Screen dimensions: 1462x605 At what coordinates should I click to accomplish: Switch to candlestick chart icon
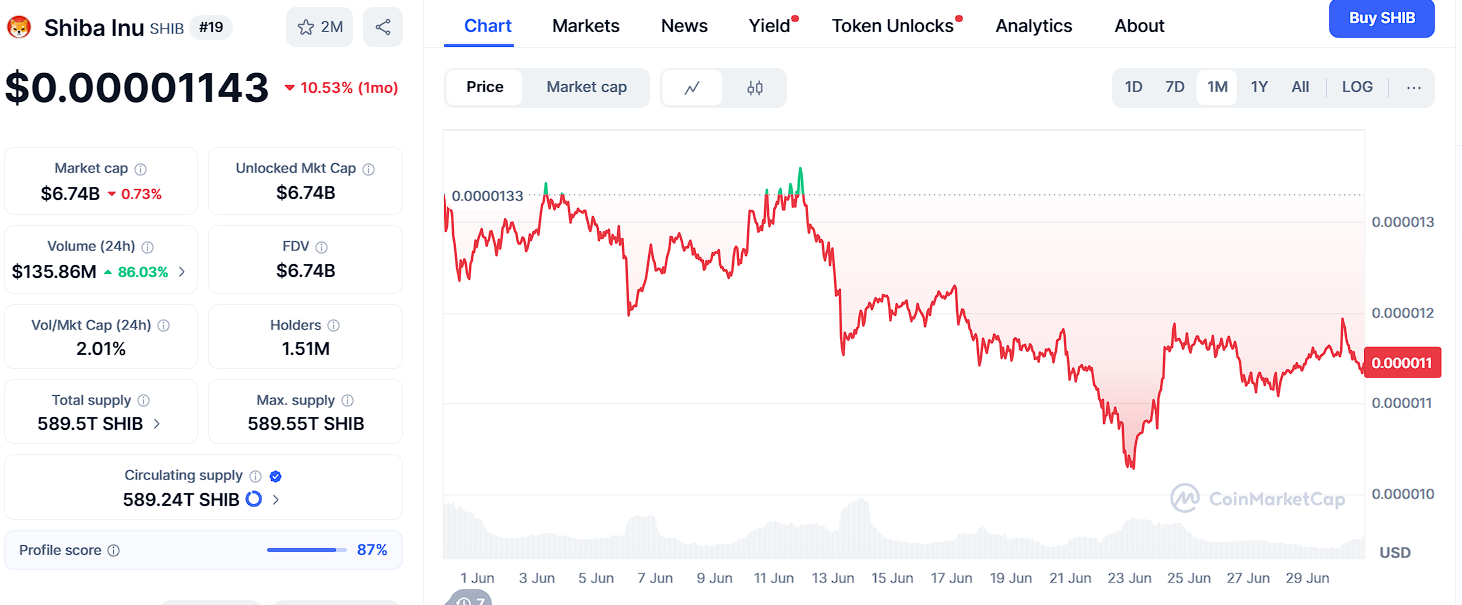(x=755, y=88)
